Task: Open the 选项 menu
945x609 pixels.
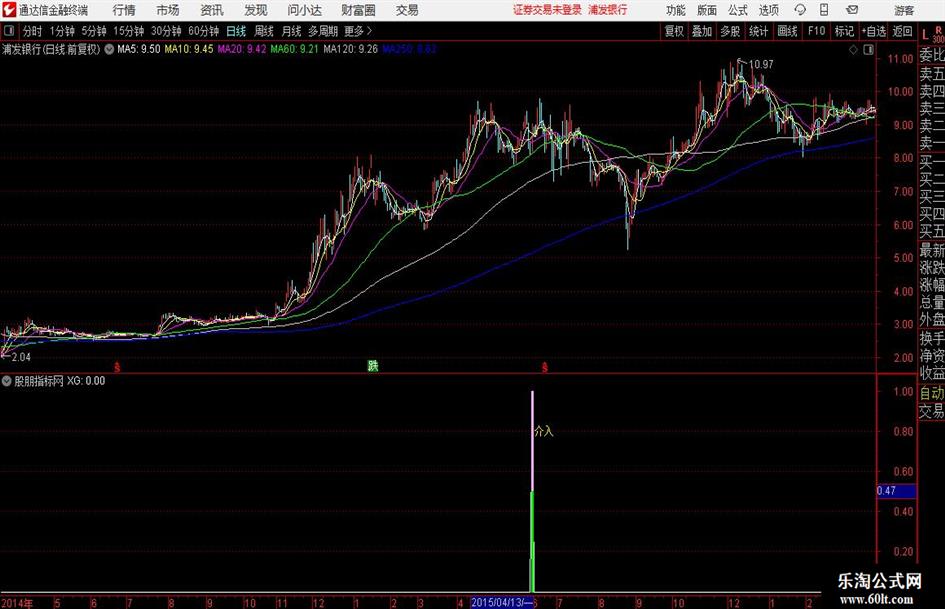Action: tap(768, 10)
